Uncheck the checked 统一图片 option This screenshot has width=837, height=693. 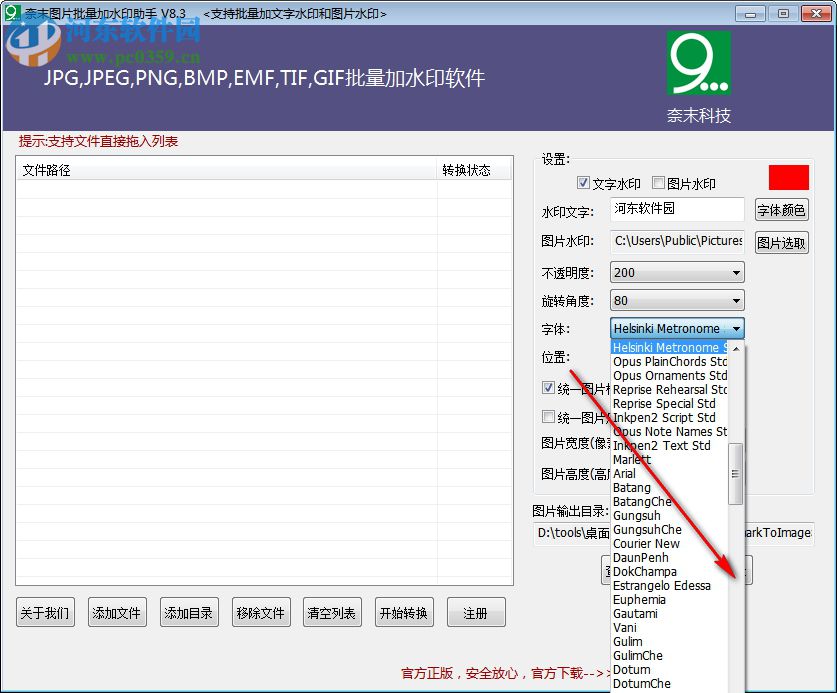coord(548,388)
